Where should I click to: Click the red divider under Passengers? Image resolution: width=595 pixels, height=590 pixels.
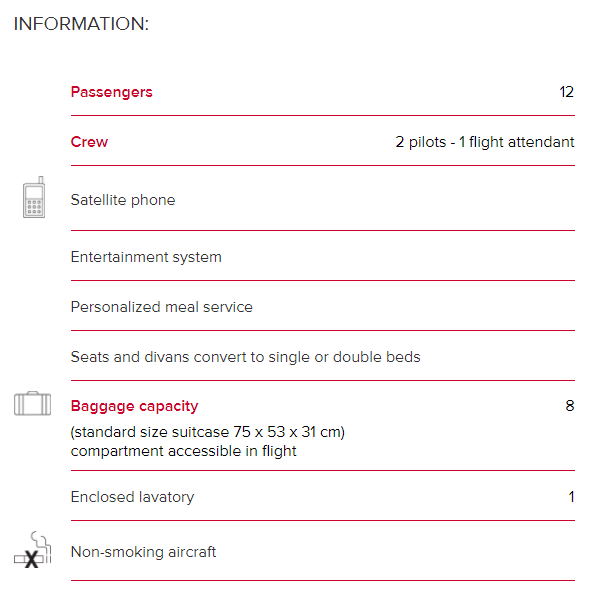323,115
